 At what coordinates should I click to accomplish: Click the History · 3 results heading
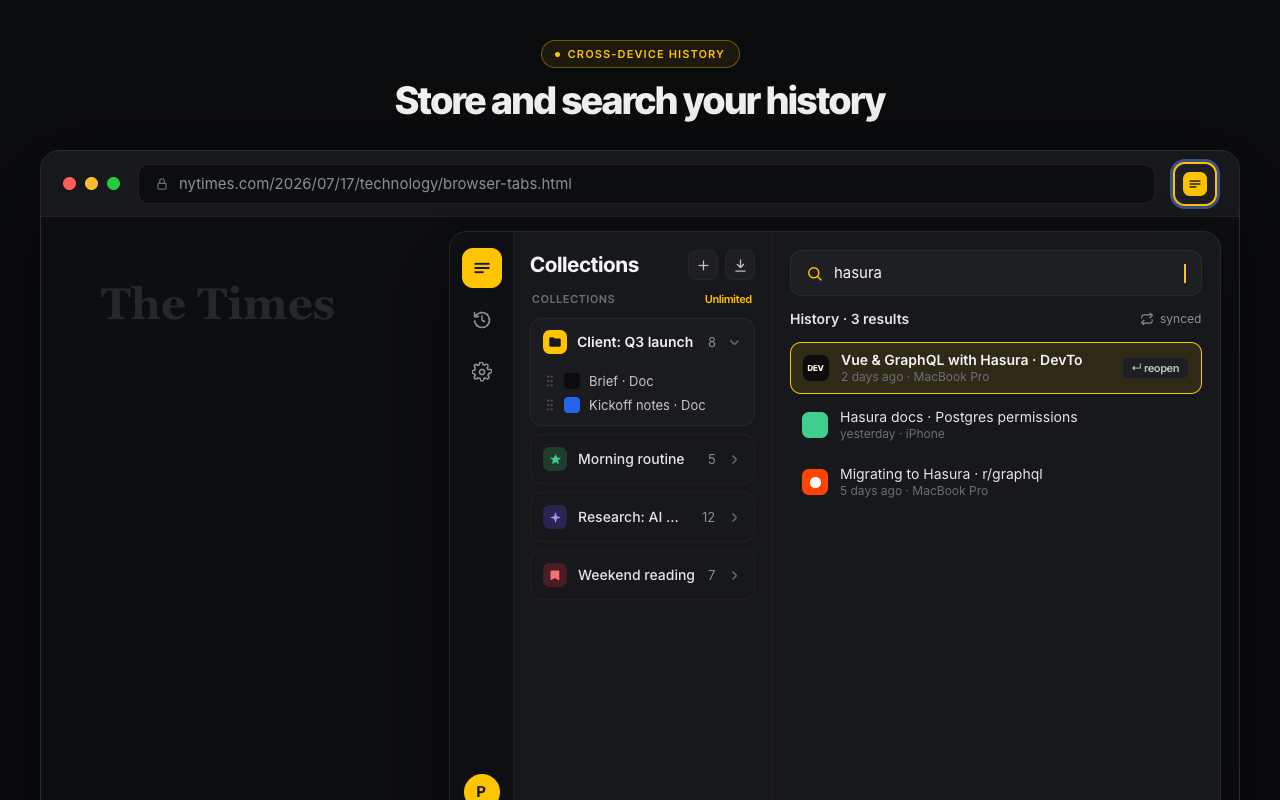[x=849, y=319]
